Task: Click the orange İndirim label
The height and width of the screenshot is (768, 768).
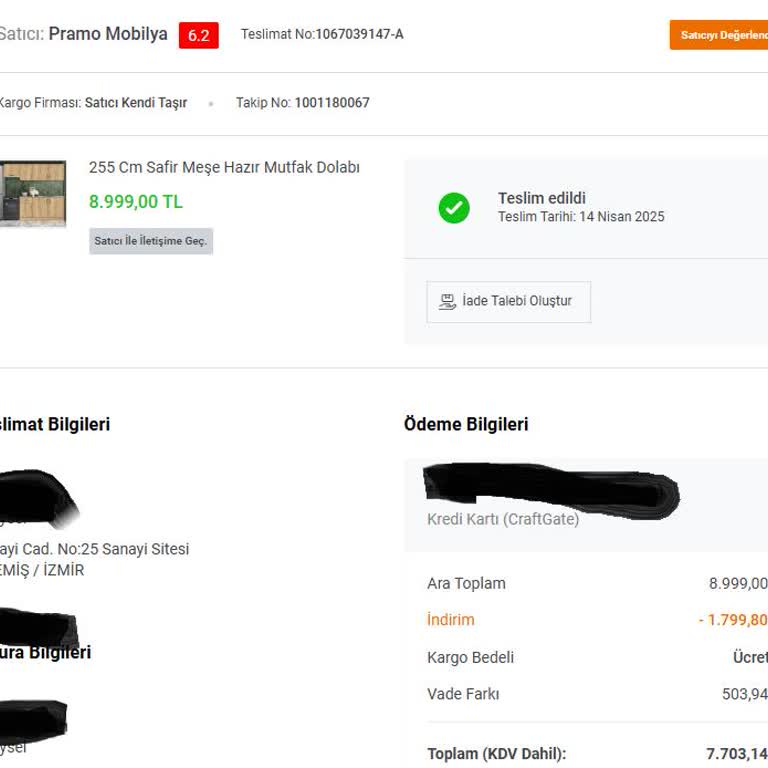Action: pos(451,620)
